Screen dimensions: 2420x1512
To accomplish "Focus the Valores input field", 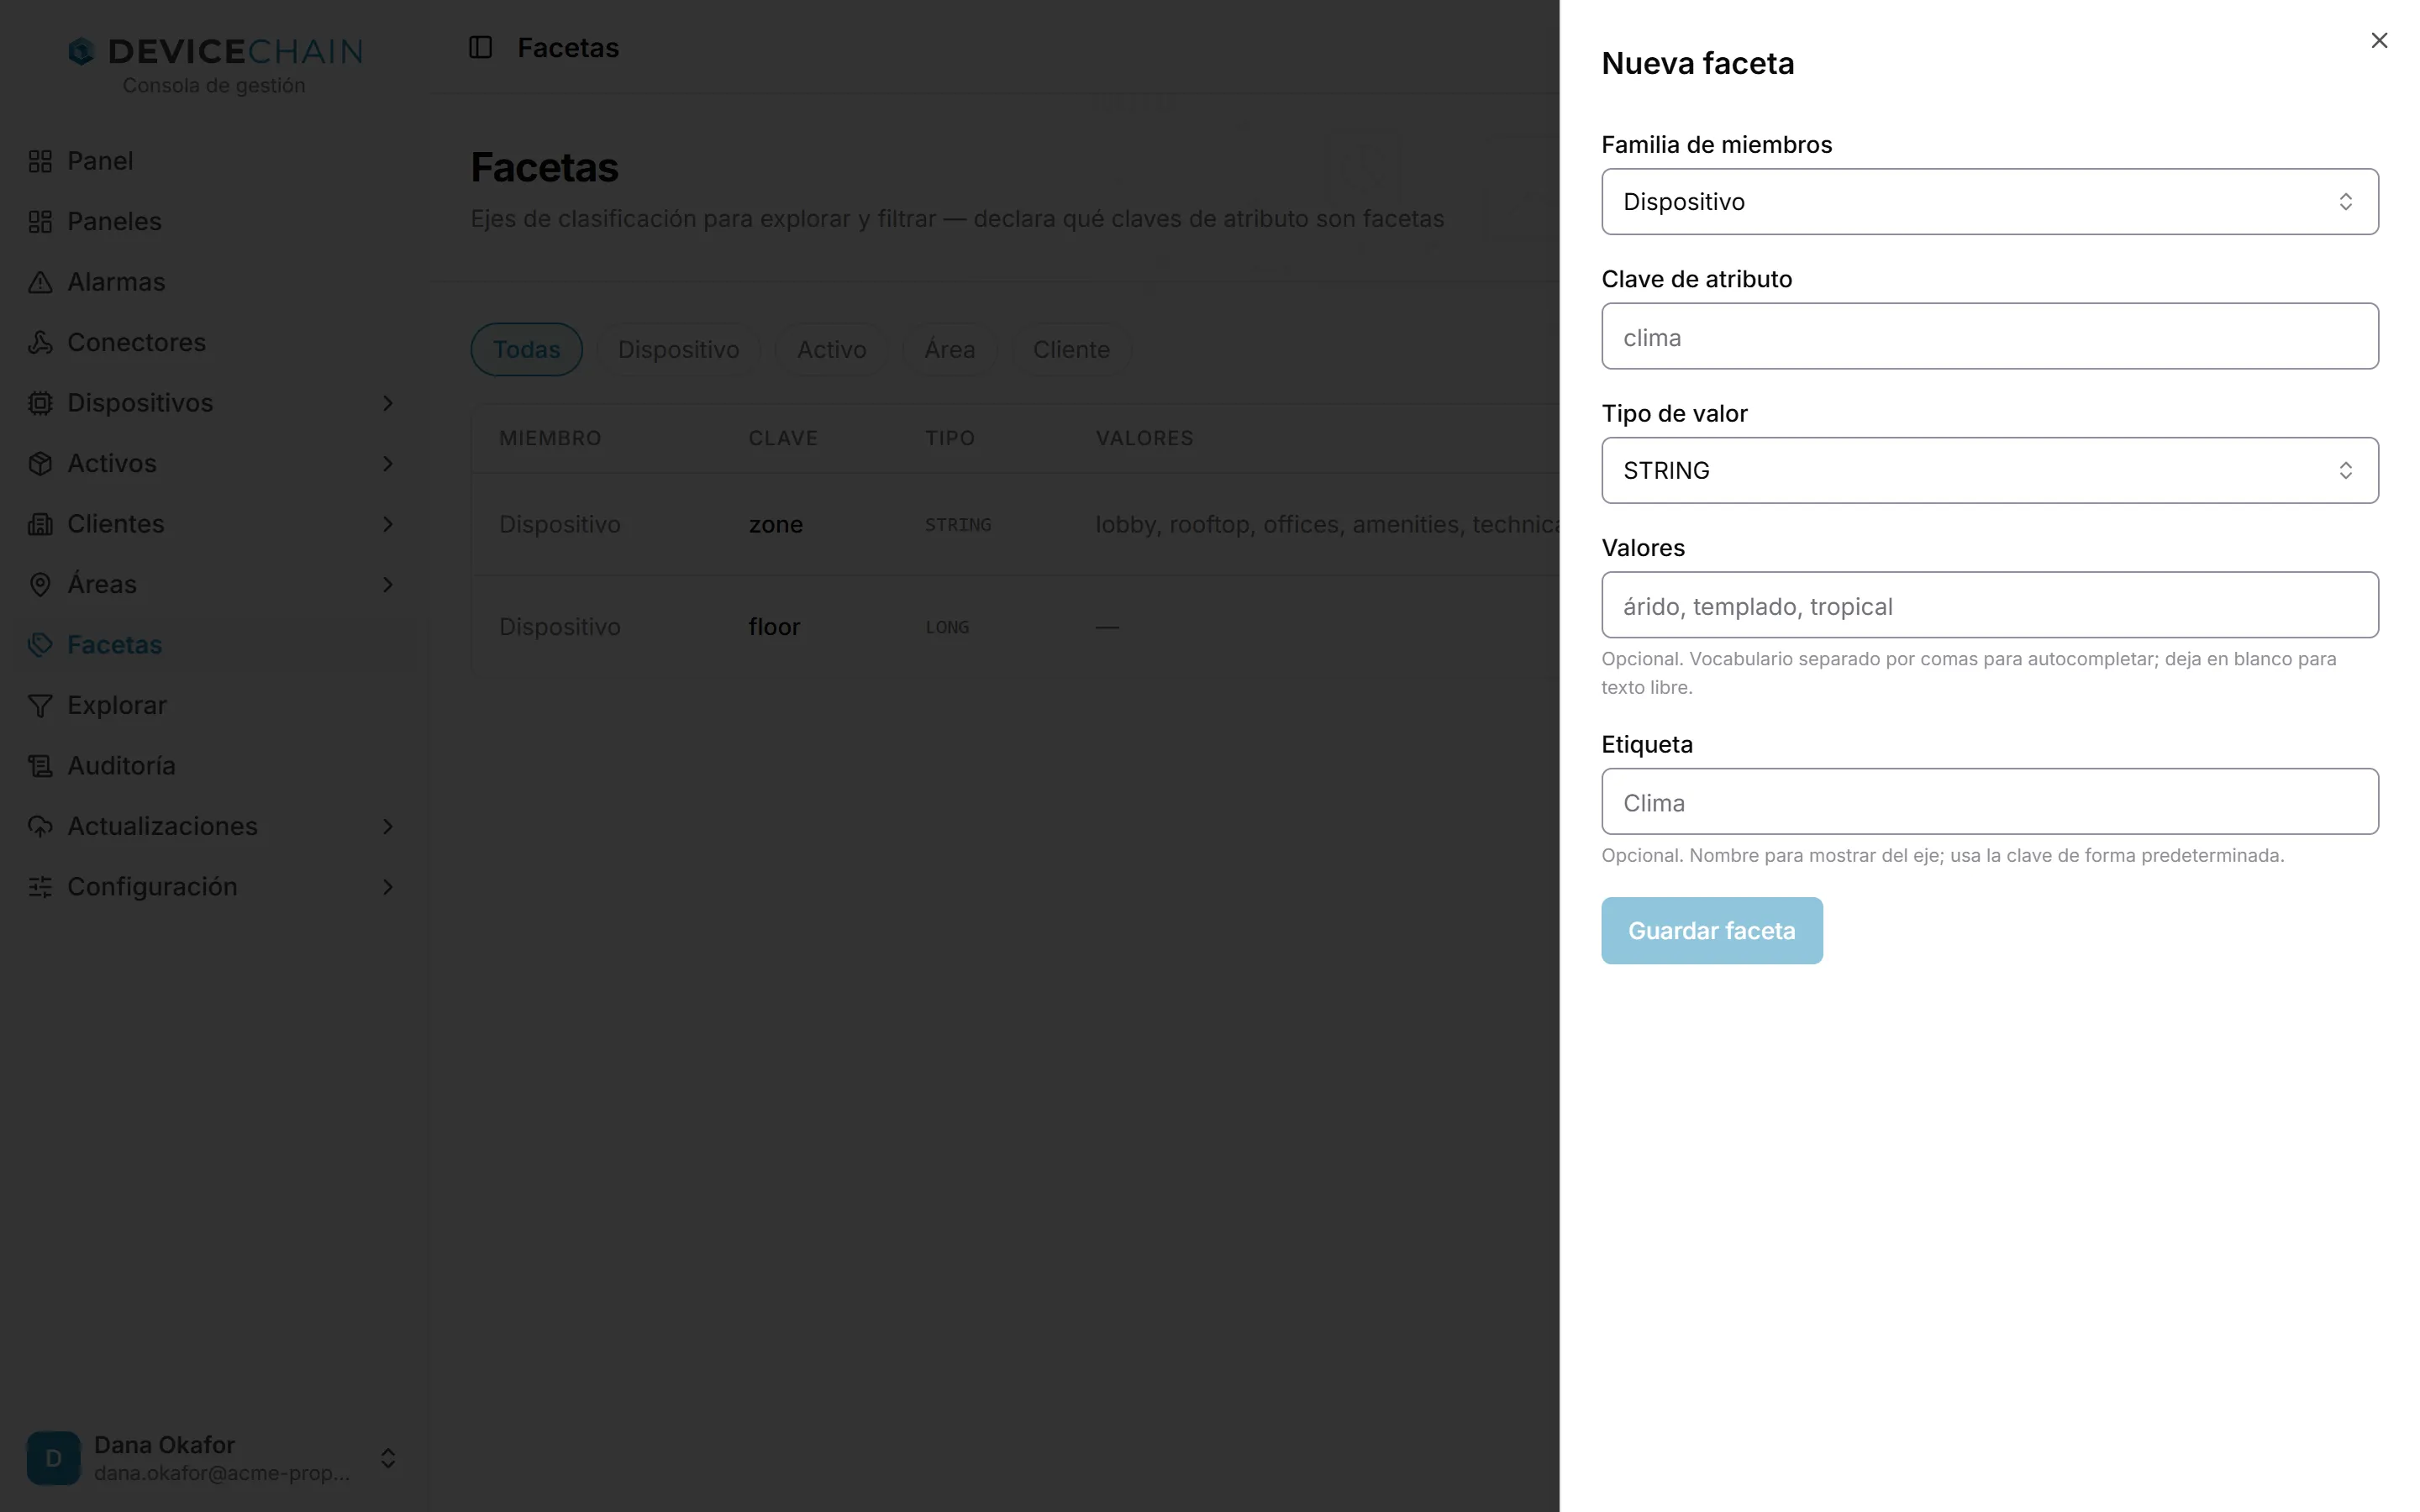I will (1990, 605).
